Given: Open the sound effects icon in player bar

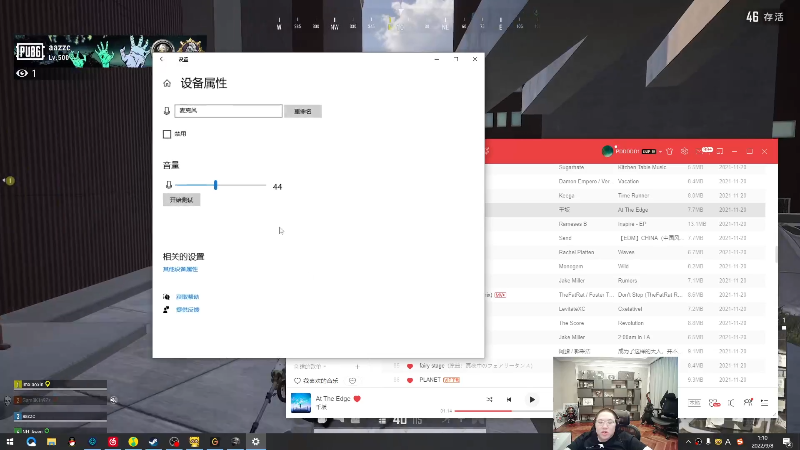Looking at the screenshot, I should [714, 403].
